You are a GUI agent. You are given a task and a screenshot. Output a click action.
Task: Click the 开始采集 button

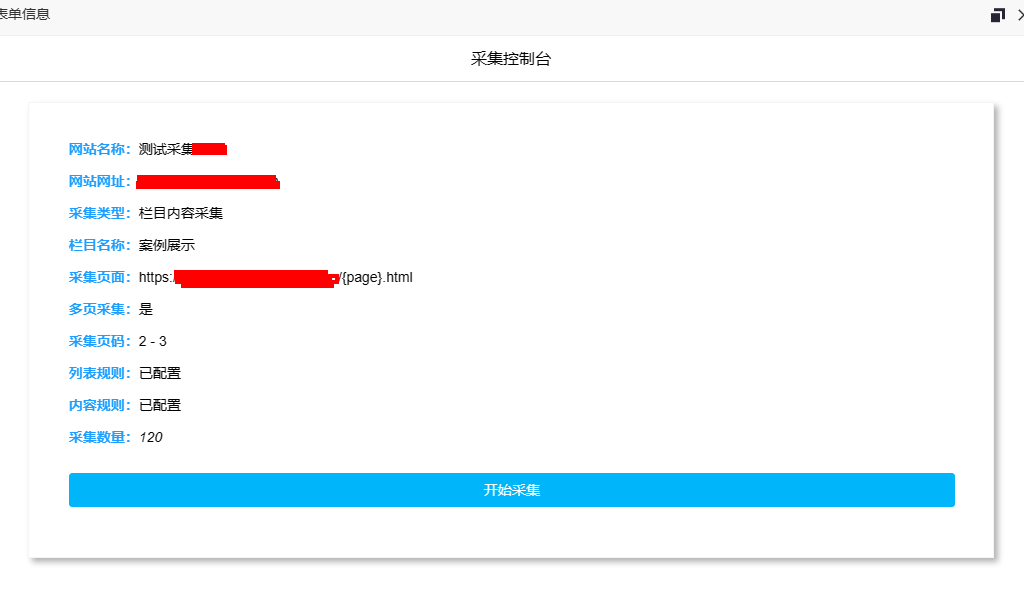coord(511,490)
